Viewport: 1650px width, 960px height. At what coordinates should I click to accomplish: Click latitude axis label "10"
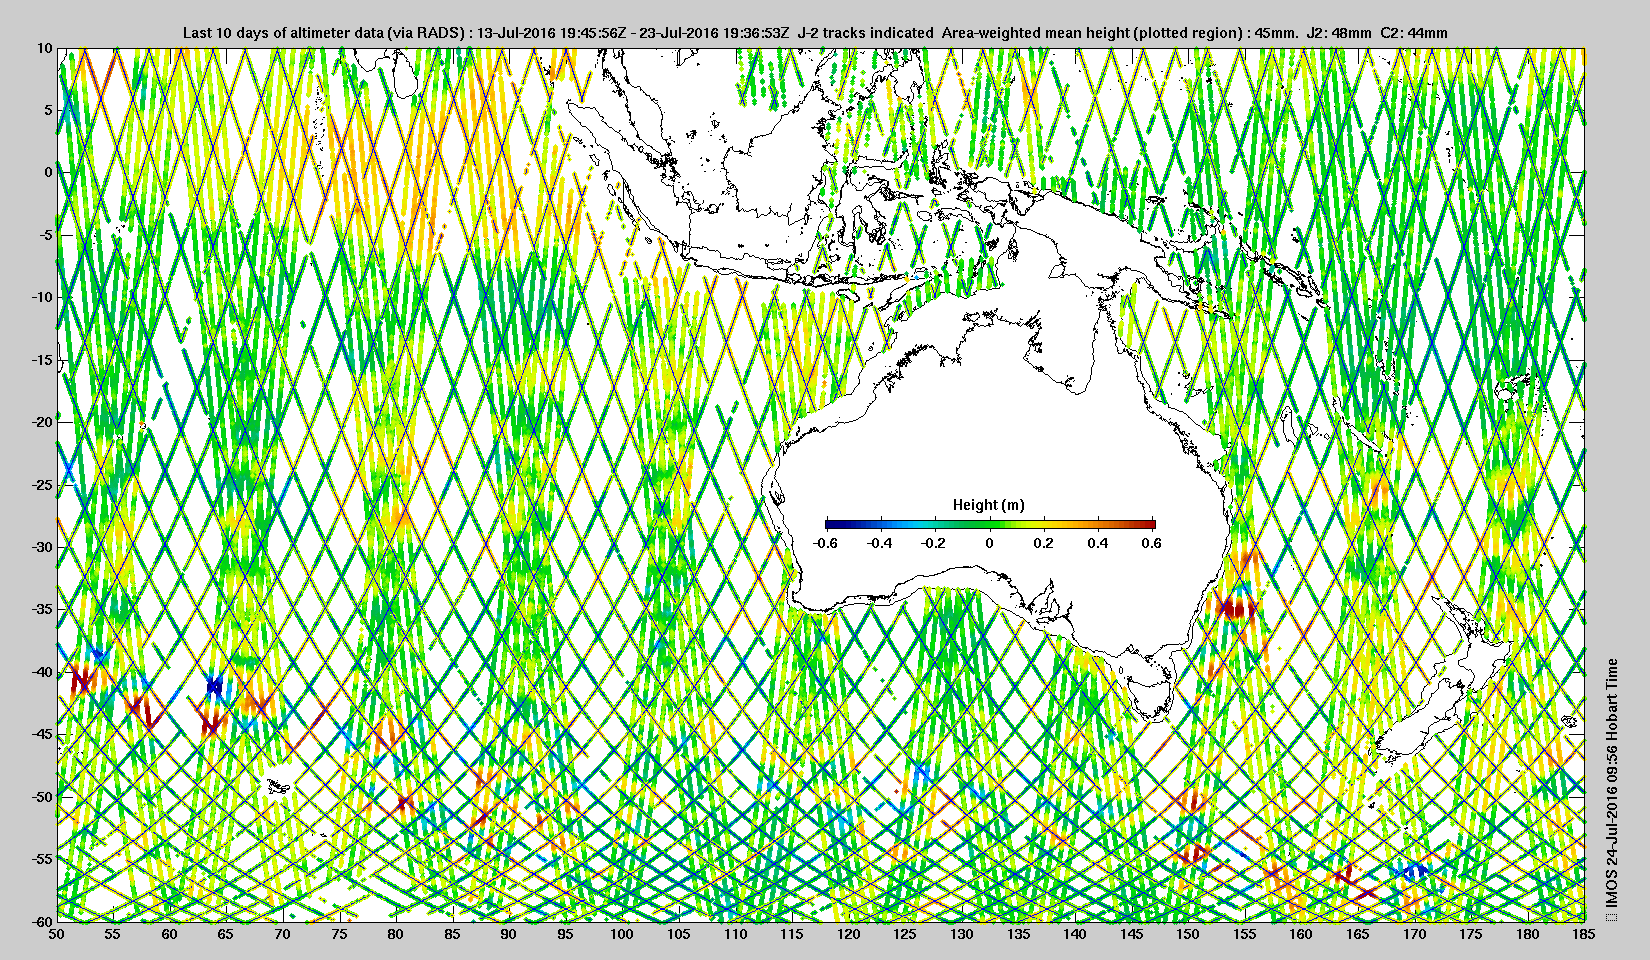point(45,48)
